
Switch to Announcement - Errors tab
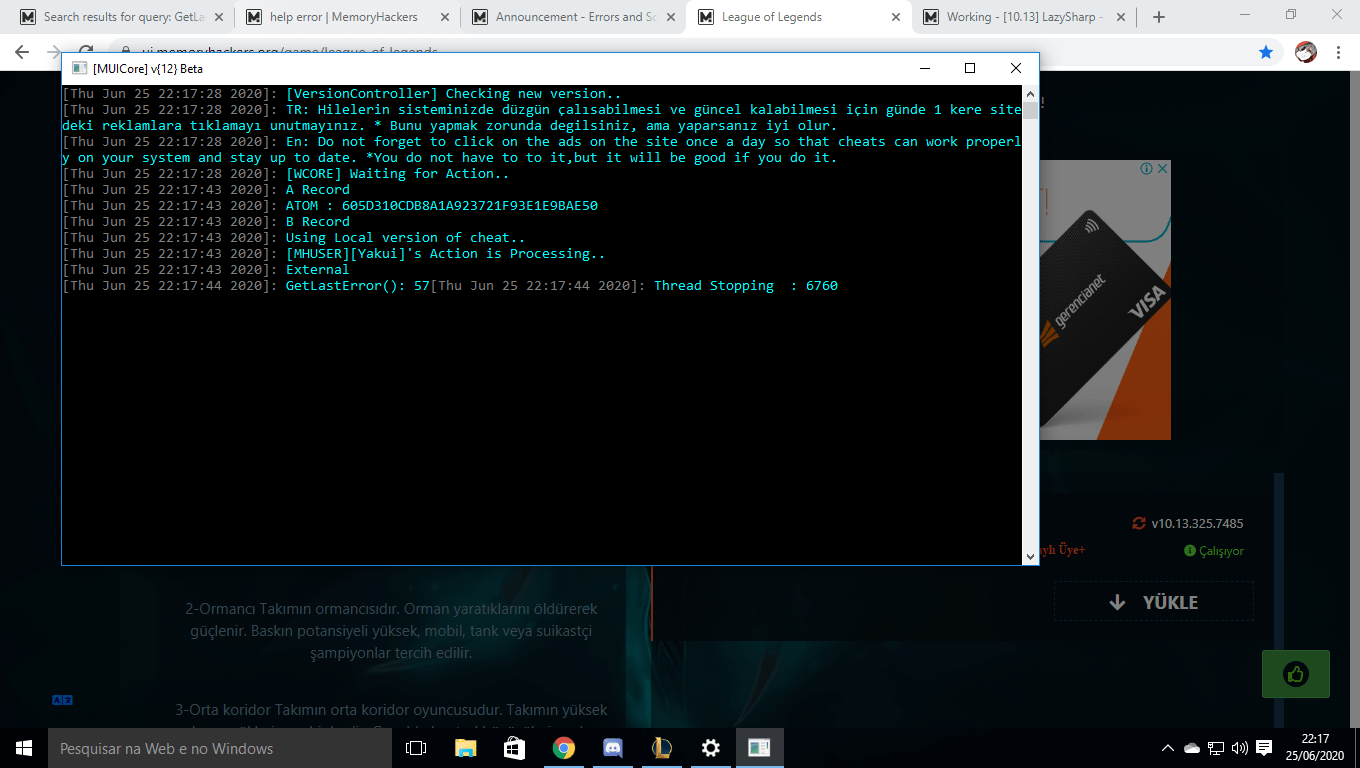pos(571,17)
